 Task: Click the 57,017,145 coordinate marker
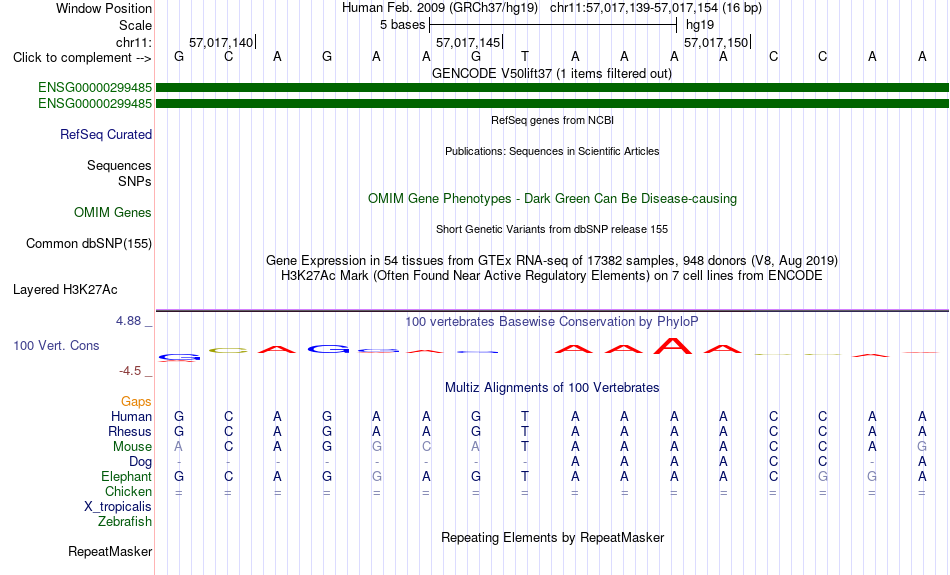pyautogui.click(x=468, y=42)
